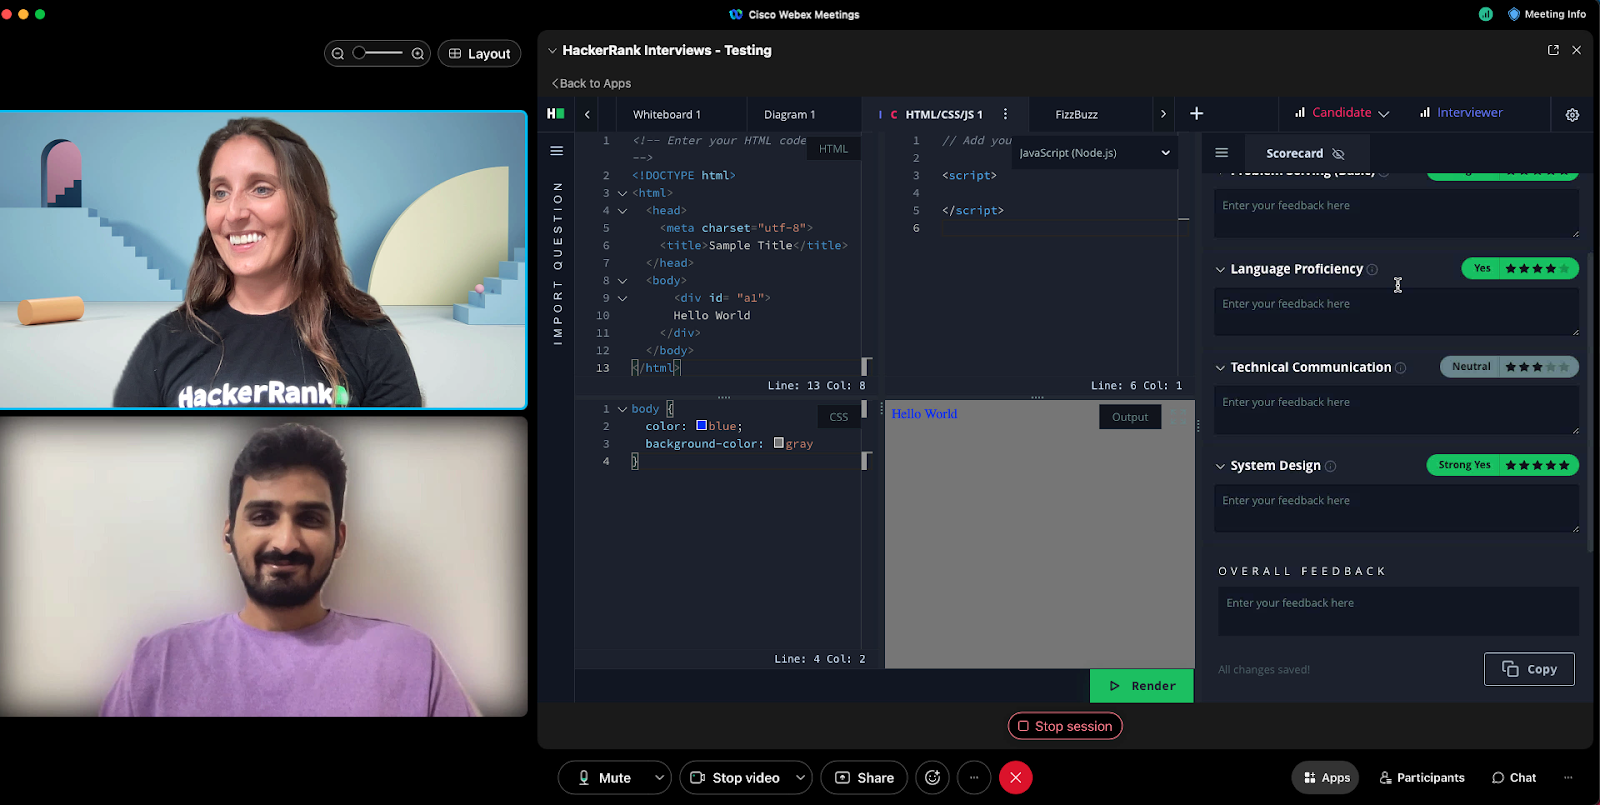This screenshot has width=1600, height=805.
Task: Open the Chat panel
Action: point(1514,778)
